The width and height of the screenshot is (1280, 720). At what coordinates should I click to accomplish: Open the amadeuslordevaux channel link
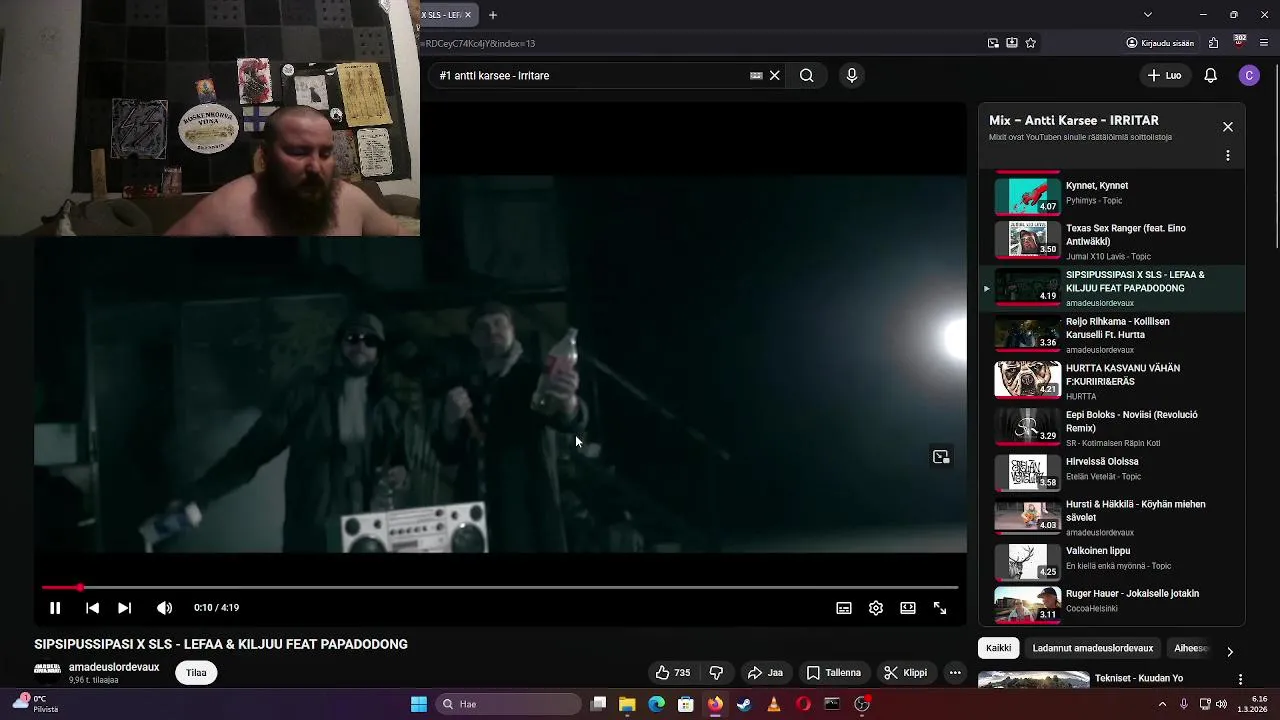[114, 667]
